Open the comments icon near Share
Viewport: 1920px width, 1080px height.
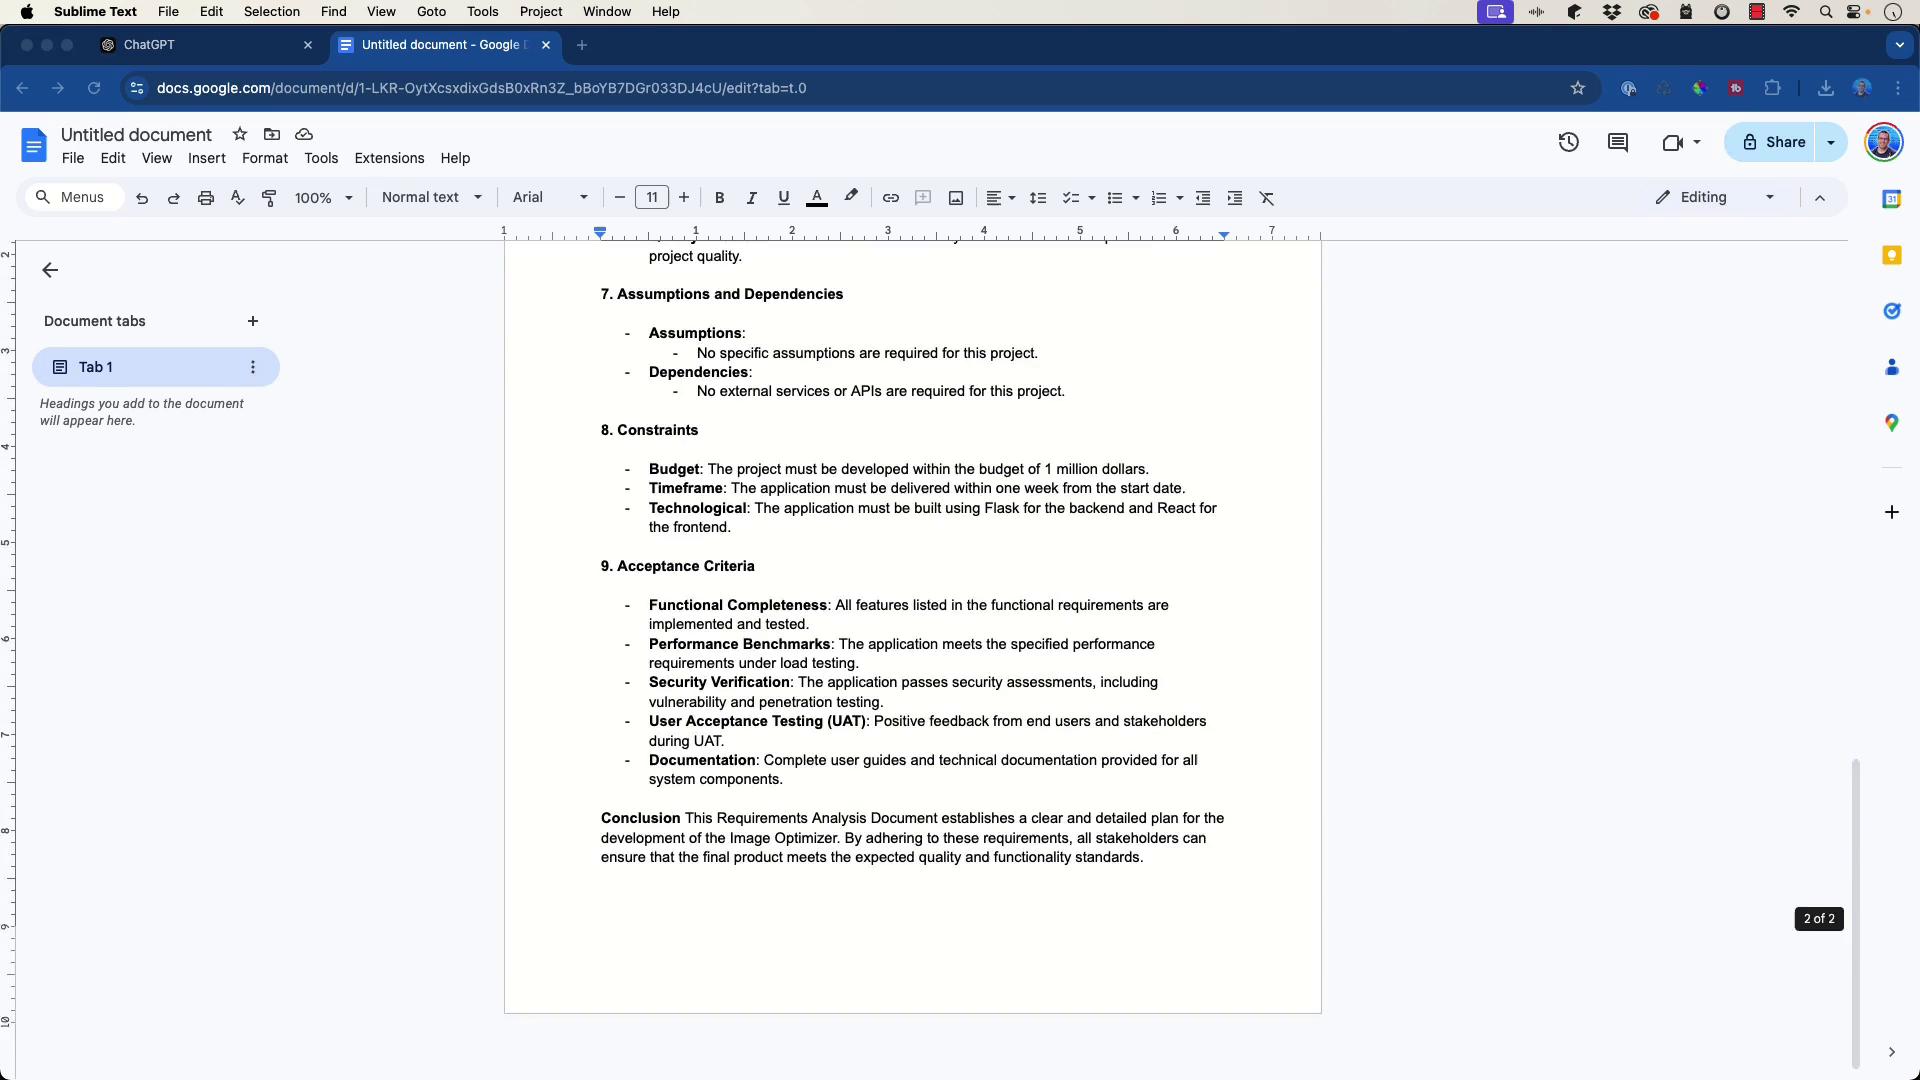tap(1617, 143)
